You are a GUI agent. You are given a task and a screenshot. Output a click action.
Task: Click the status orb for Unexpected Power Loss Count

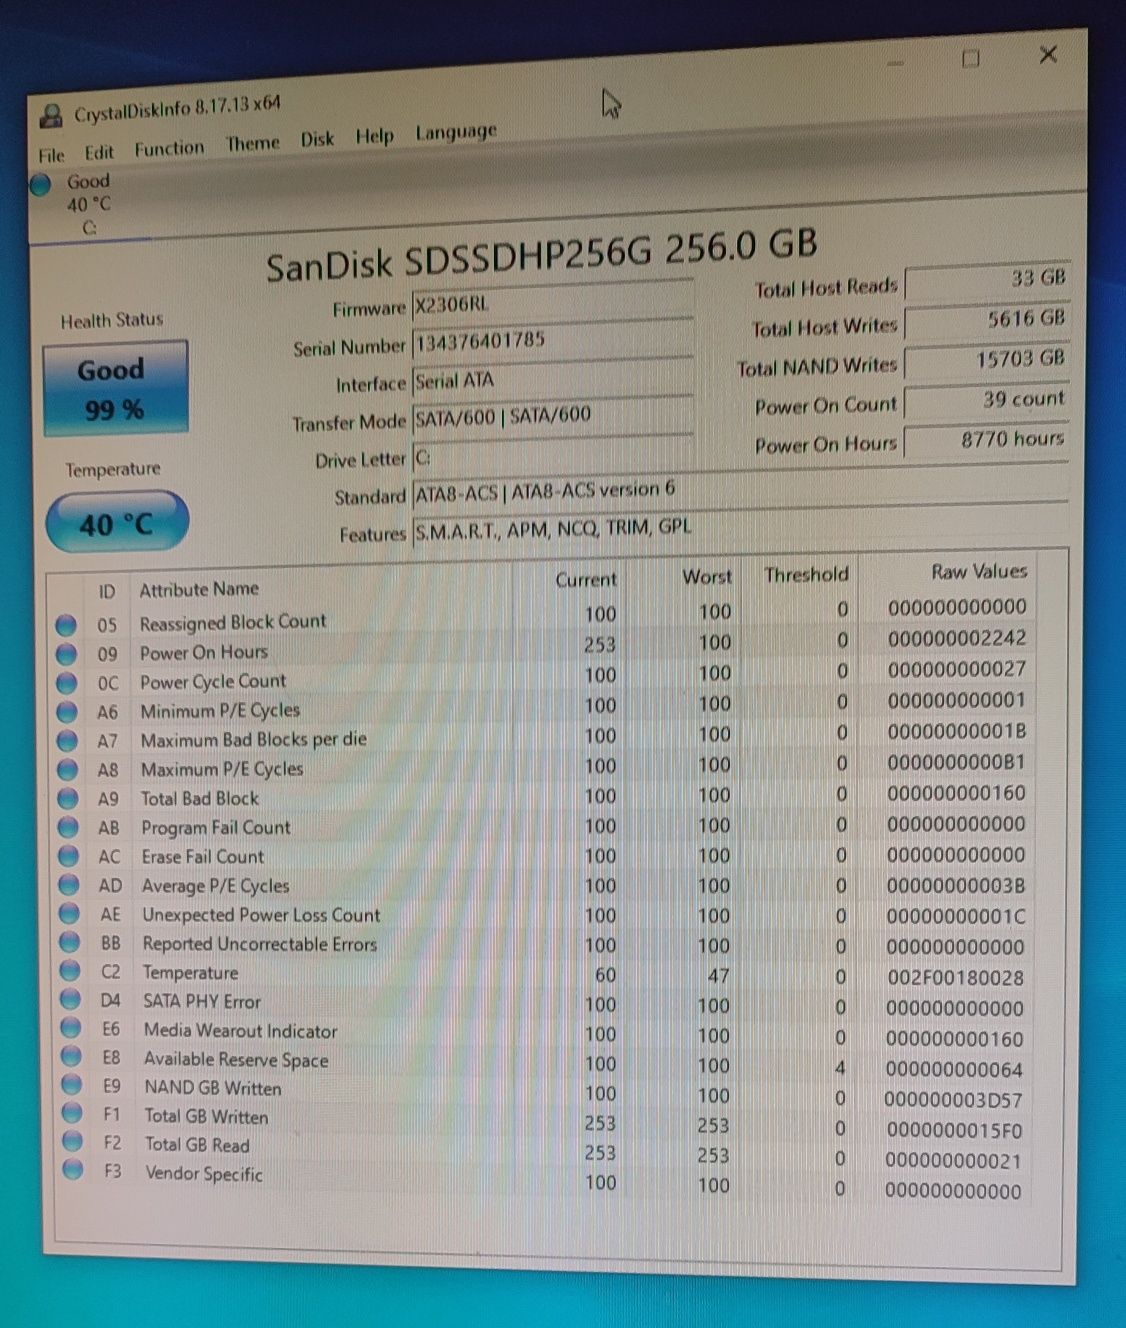[x=69, y=915]
